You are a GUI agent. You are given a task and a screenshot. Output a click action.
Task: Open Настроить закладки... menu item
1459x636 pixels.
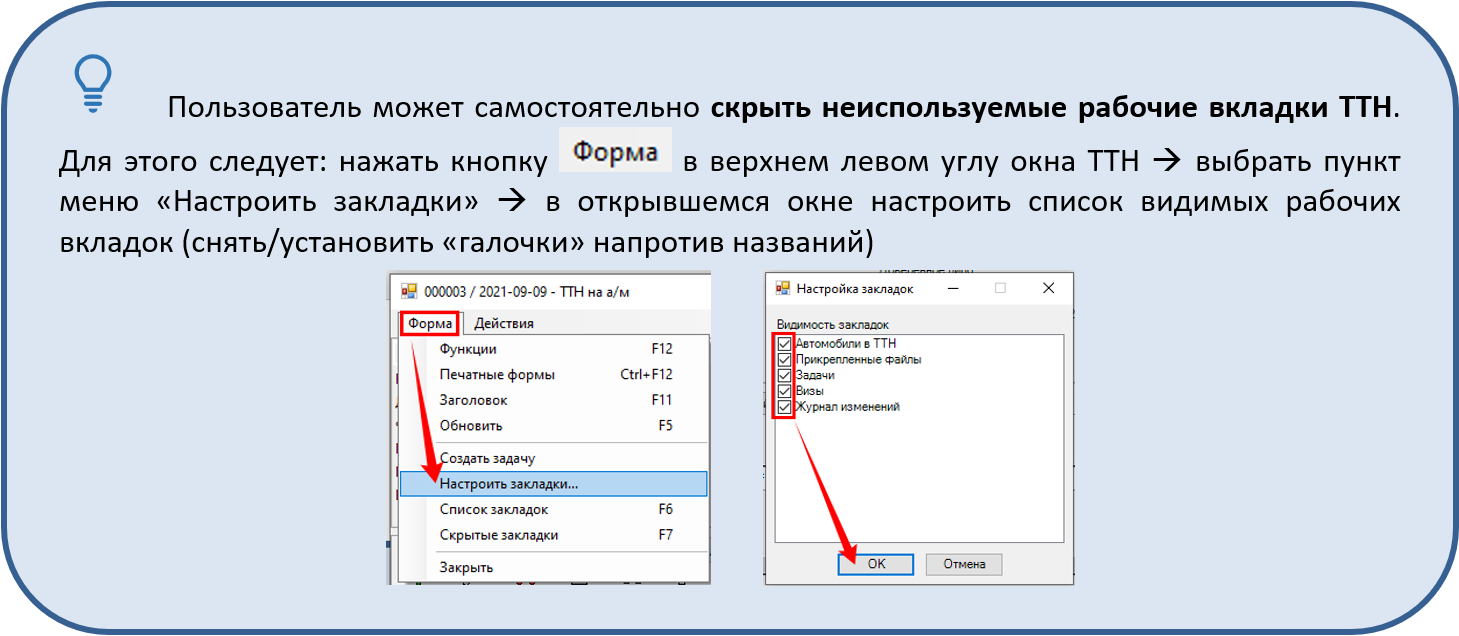pos(508,484)
